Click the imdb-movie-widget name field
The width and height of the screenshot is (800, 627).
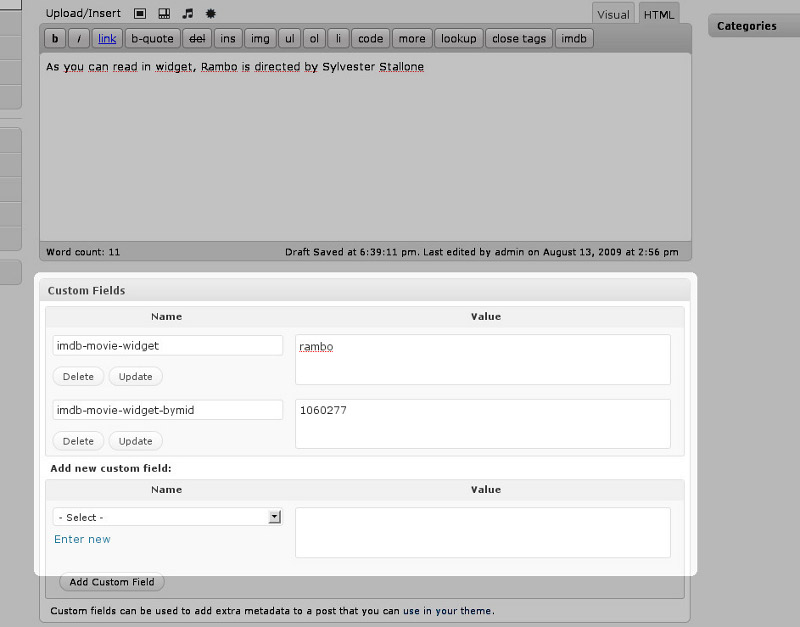click(x=167, y=345)
